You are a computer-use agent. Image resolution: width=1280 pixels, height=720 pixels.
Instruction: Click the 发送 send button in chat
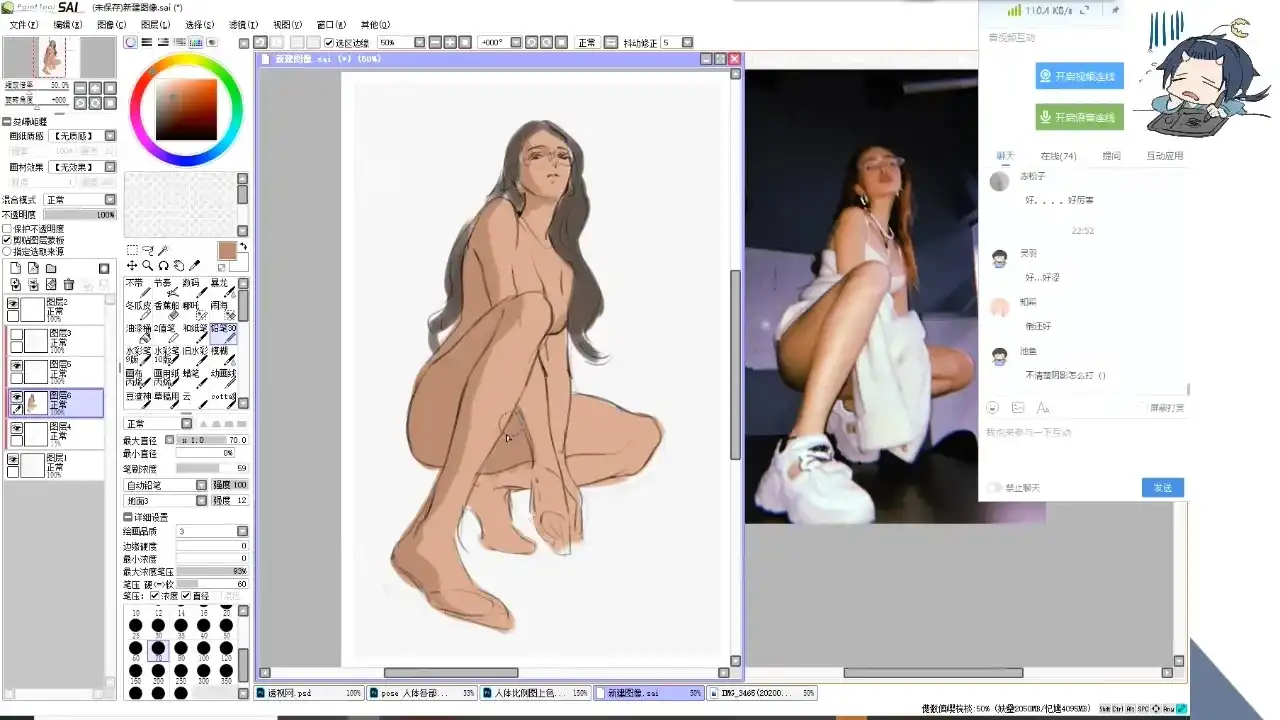(x=1163, y=487)
